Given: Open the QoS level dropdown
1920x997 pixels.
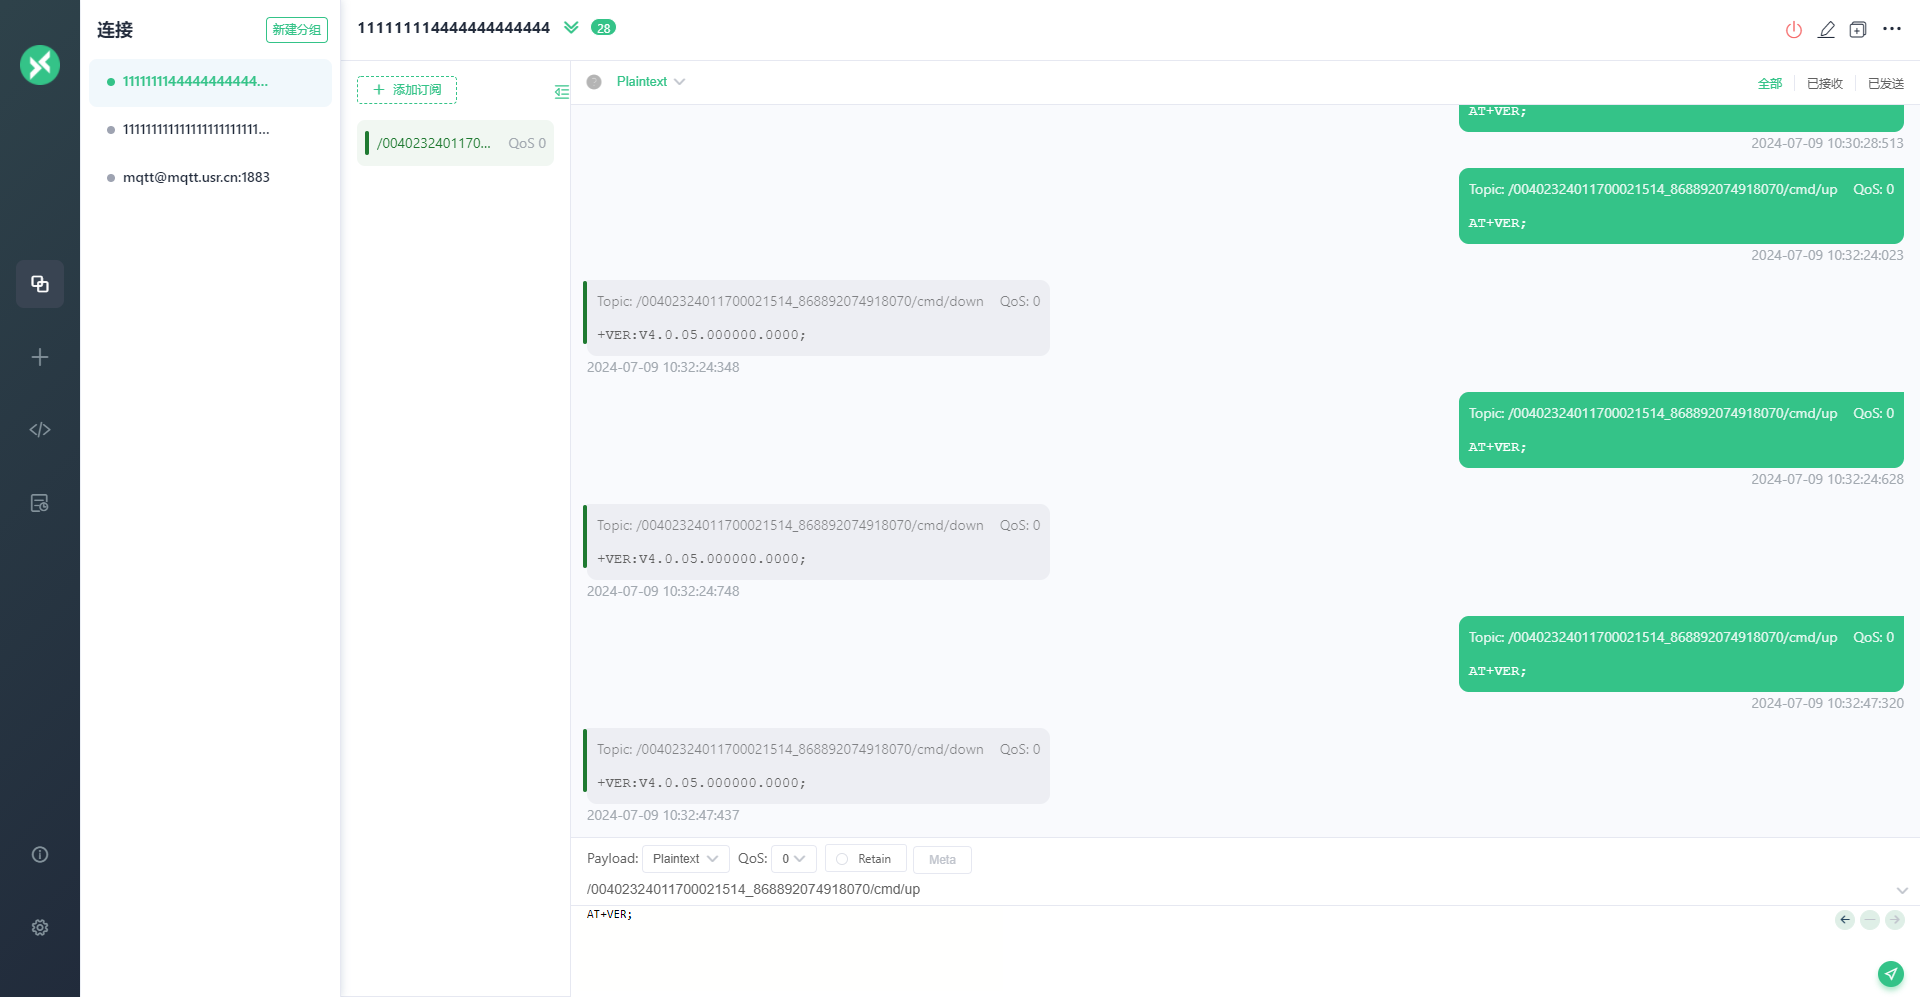Looking at the screenshot, I should [794, 859].
